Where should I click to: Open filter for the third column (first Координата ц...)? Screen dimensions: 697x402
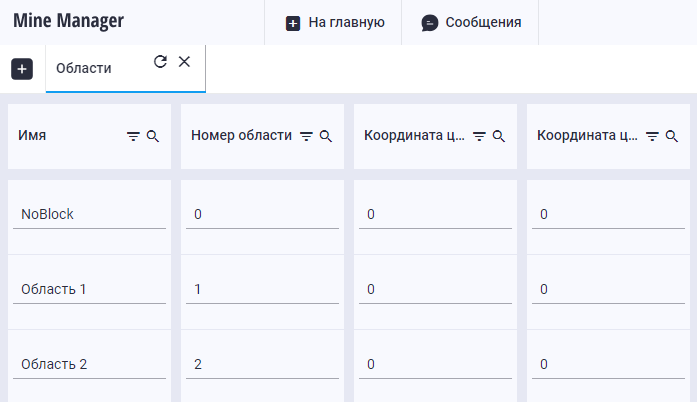coord(479,136)
